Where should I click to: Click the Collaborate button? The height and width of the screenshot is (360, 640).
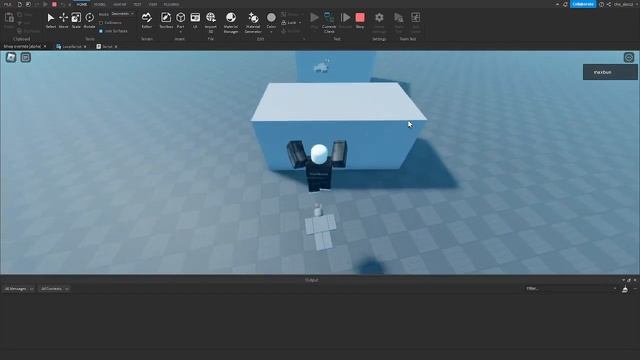coord(583,4)
